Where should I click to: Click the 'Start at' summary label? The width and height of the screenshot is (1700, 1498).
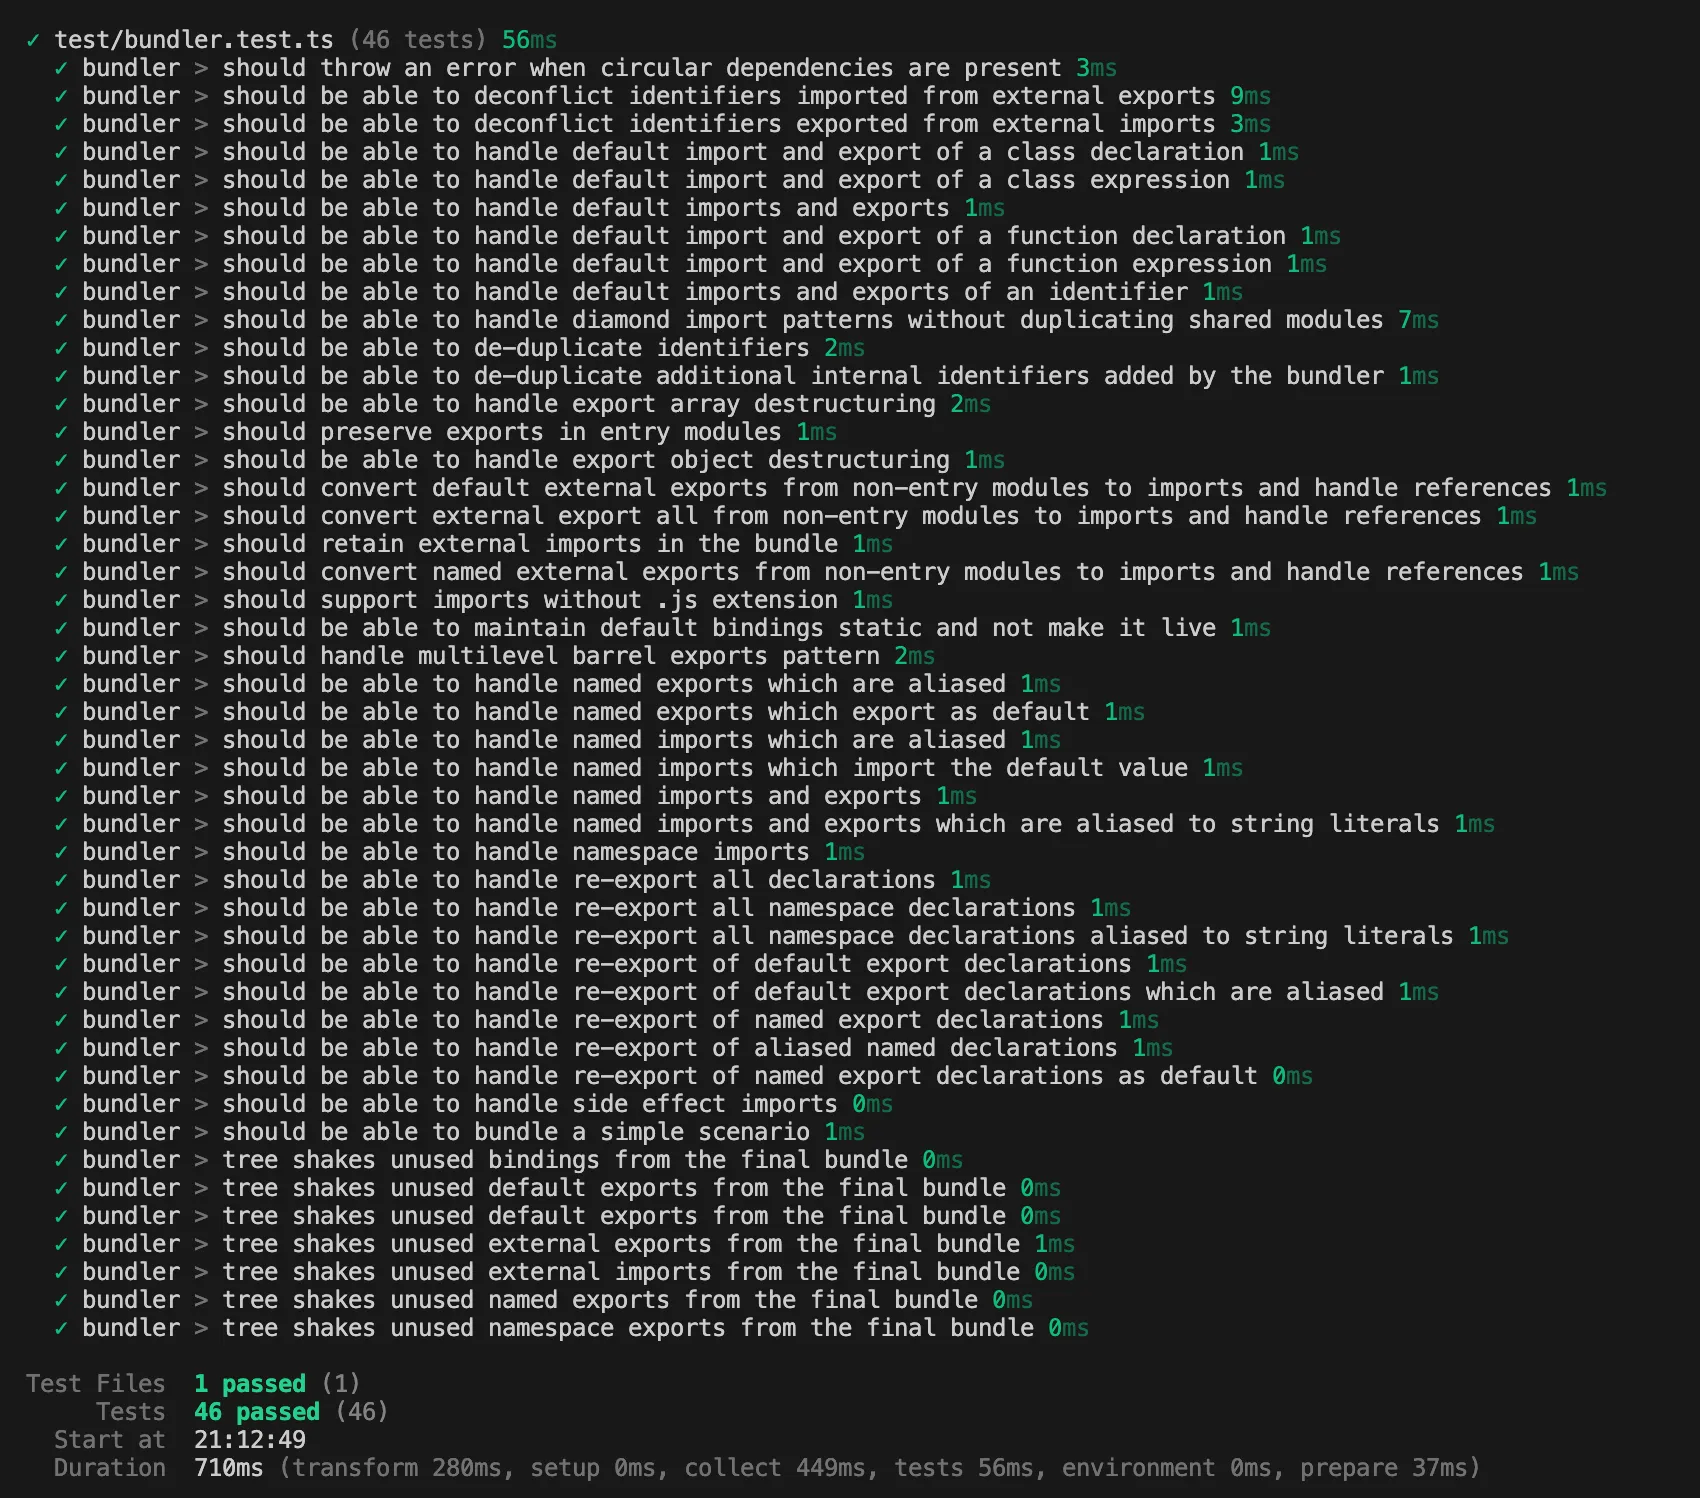coord(109,1440)
